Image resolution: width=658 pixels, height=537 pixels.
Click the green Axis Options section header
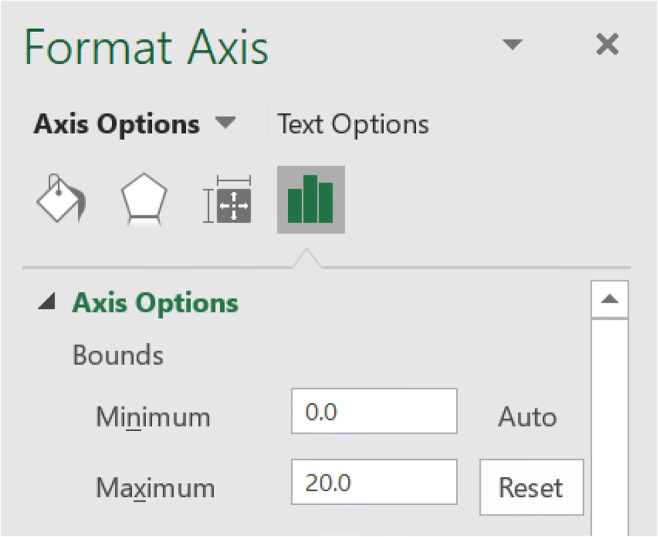pyautogui.click(x=155, y=303)
